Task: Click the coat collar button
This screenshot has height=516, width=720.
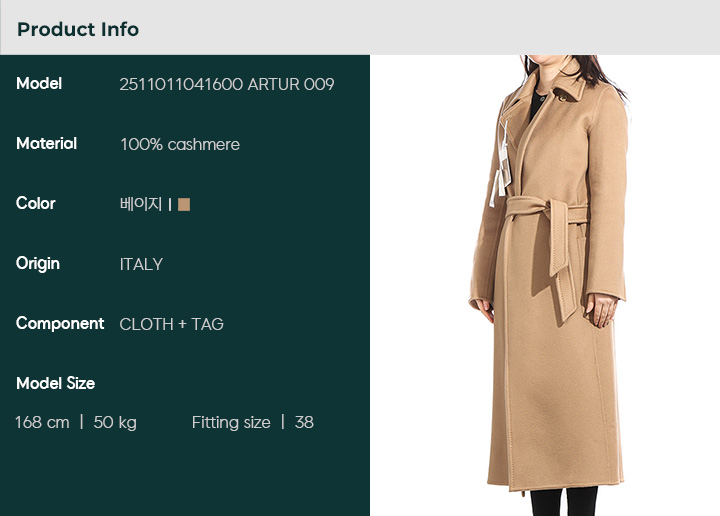Action: [x=562, y=95]
